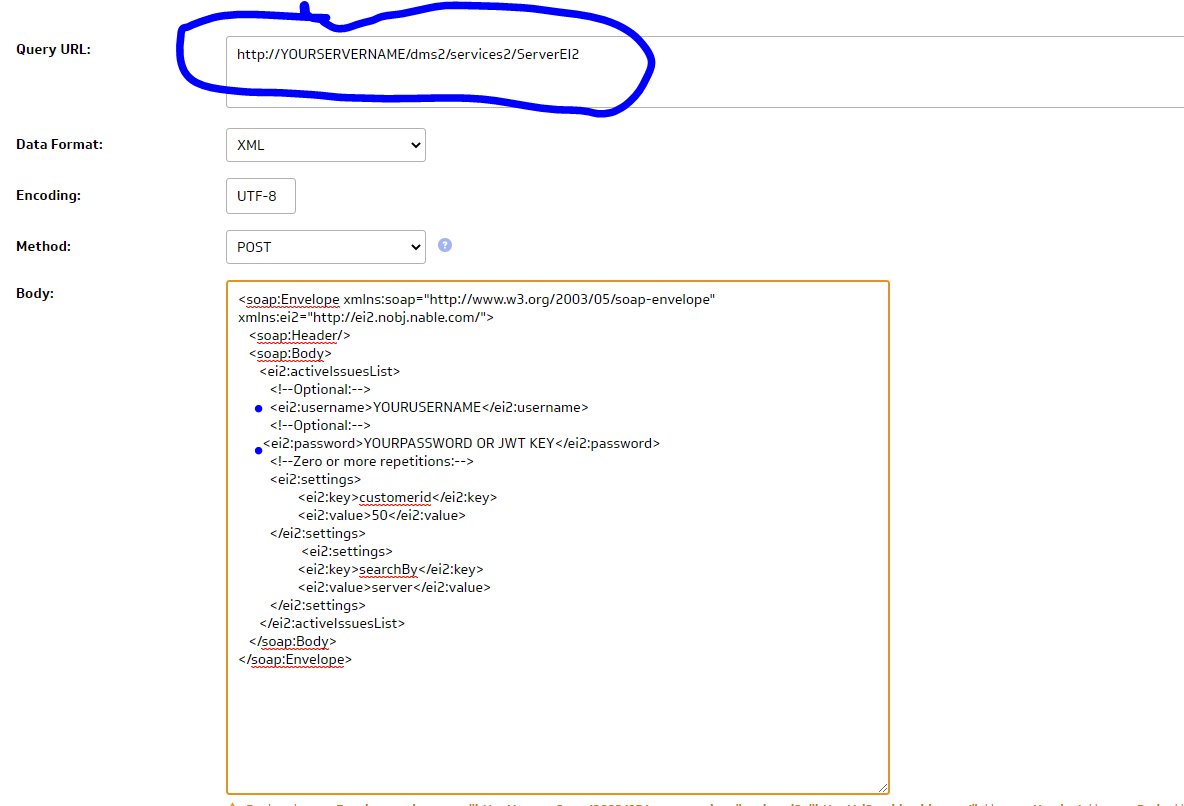This screenshot has height=806, width=1184.
Task: Click the Query URL label
Action: (x=53, y=49)
